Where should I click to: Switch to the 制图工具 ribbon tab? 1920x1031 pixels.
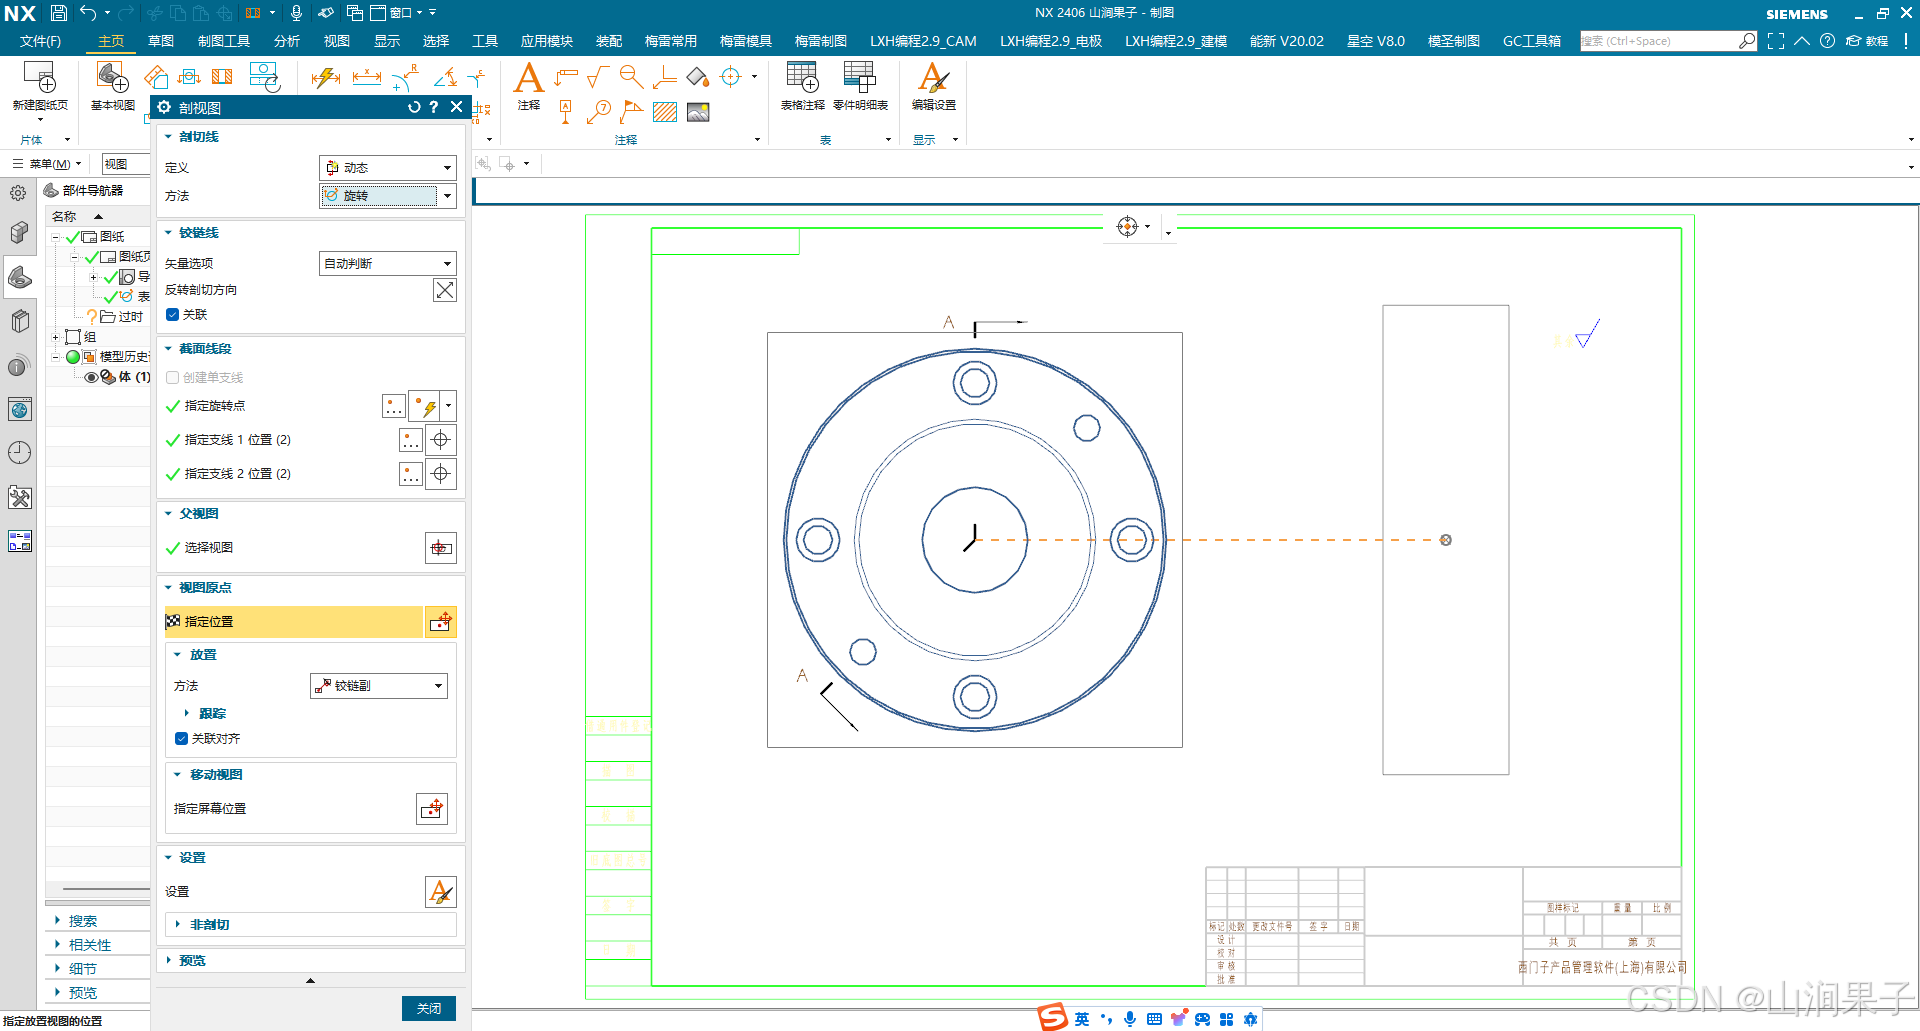(x=224, y=41)
